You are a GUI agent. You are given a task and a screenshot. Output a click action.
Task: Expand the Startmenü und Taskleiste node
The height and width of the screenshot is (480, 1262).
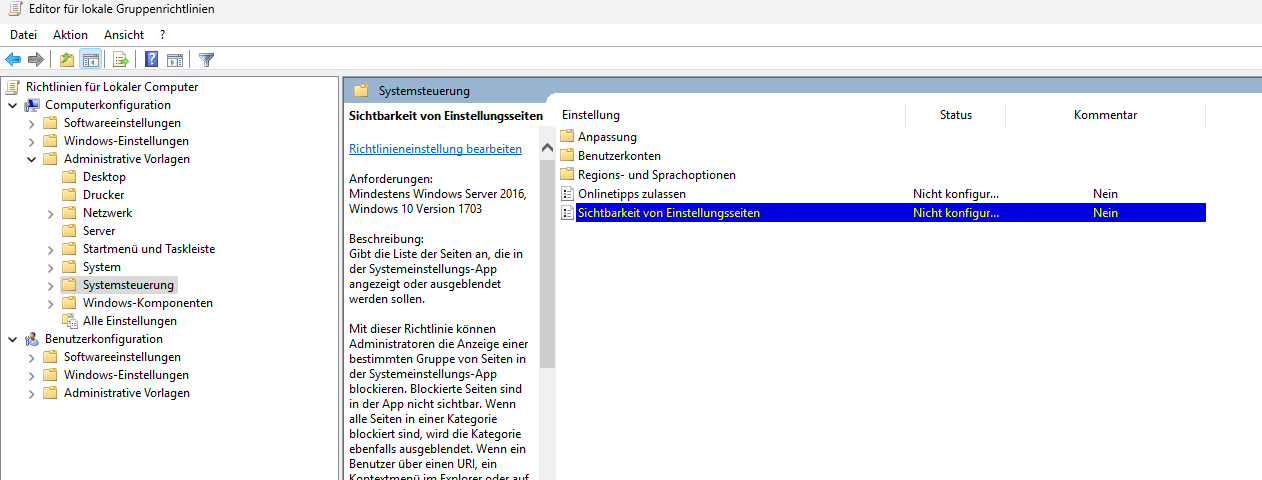[50, 249]
